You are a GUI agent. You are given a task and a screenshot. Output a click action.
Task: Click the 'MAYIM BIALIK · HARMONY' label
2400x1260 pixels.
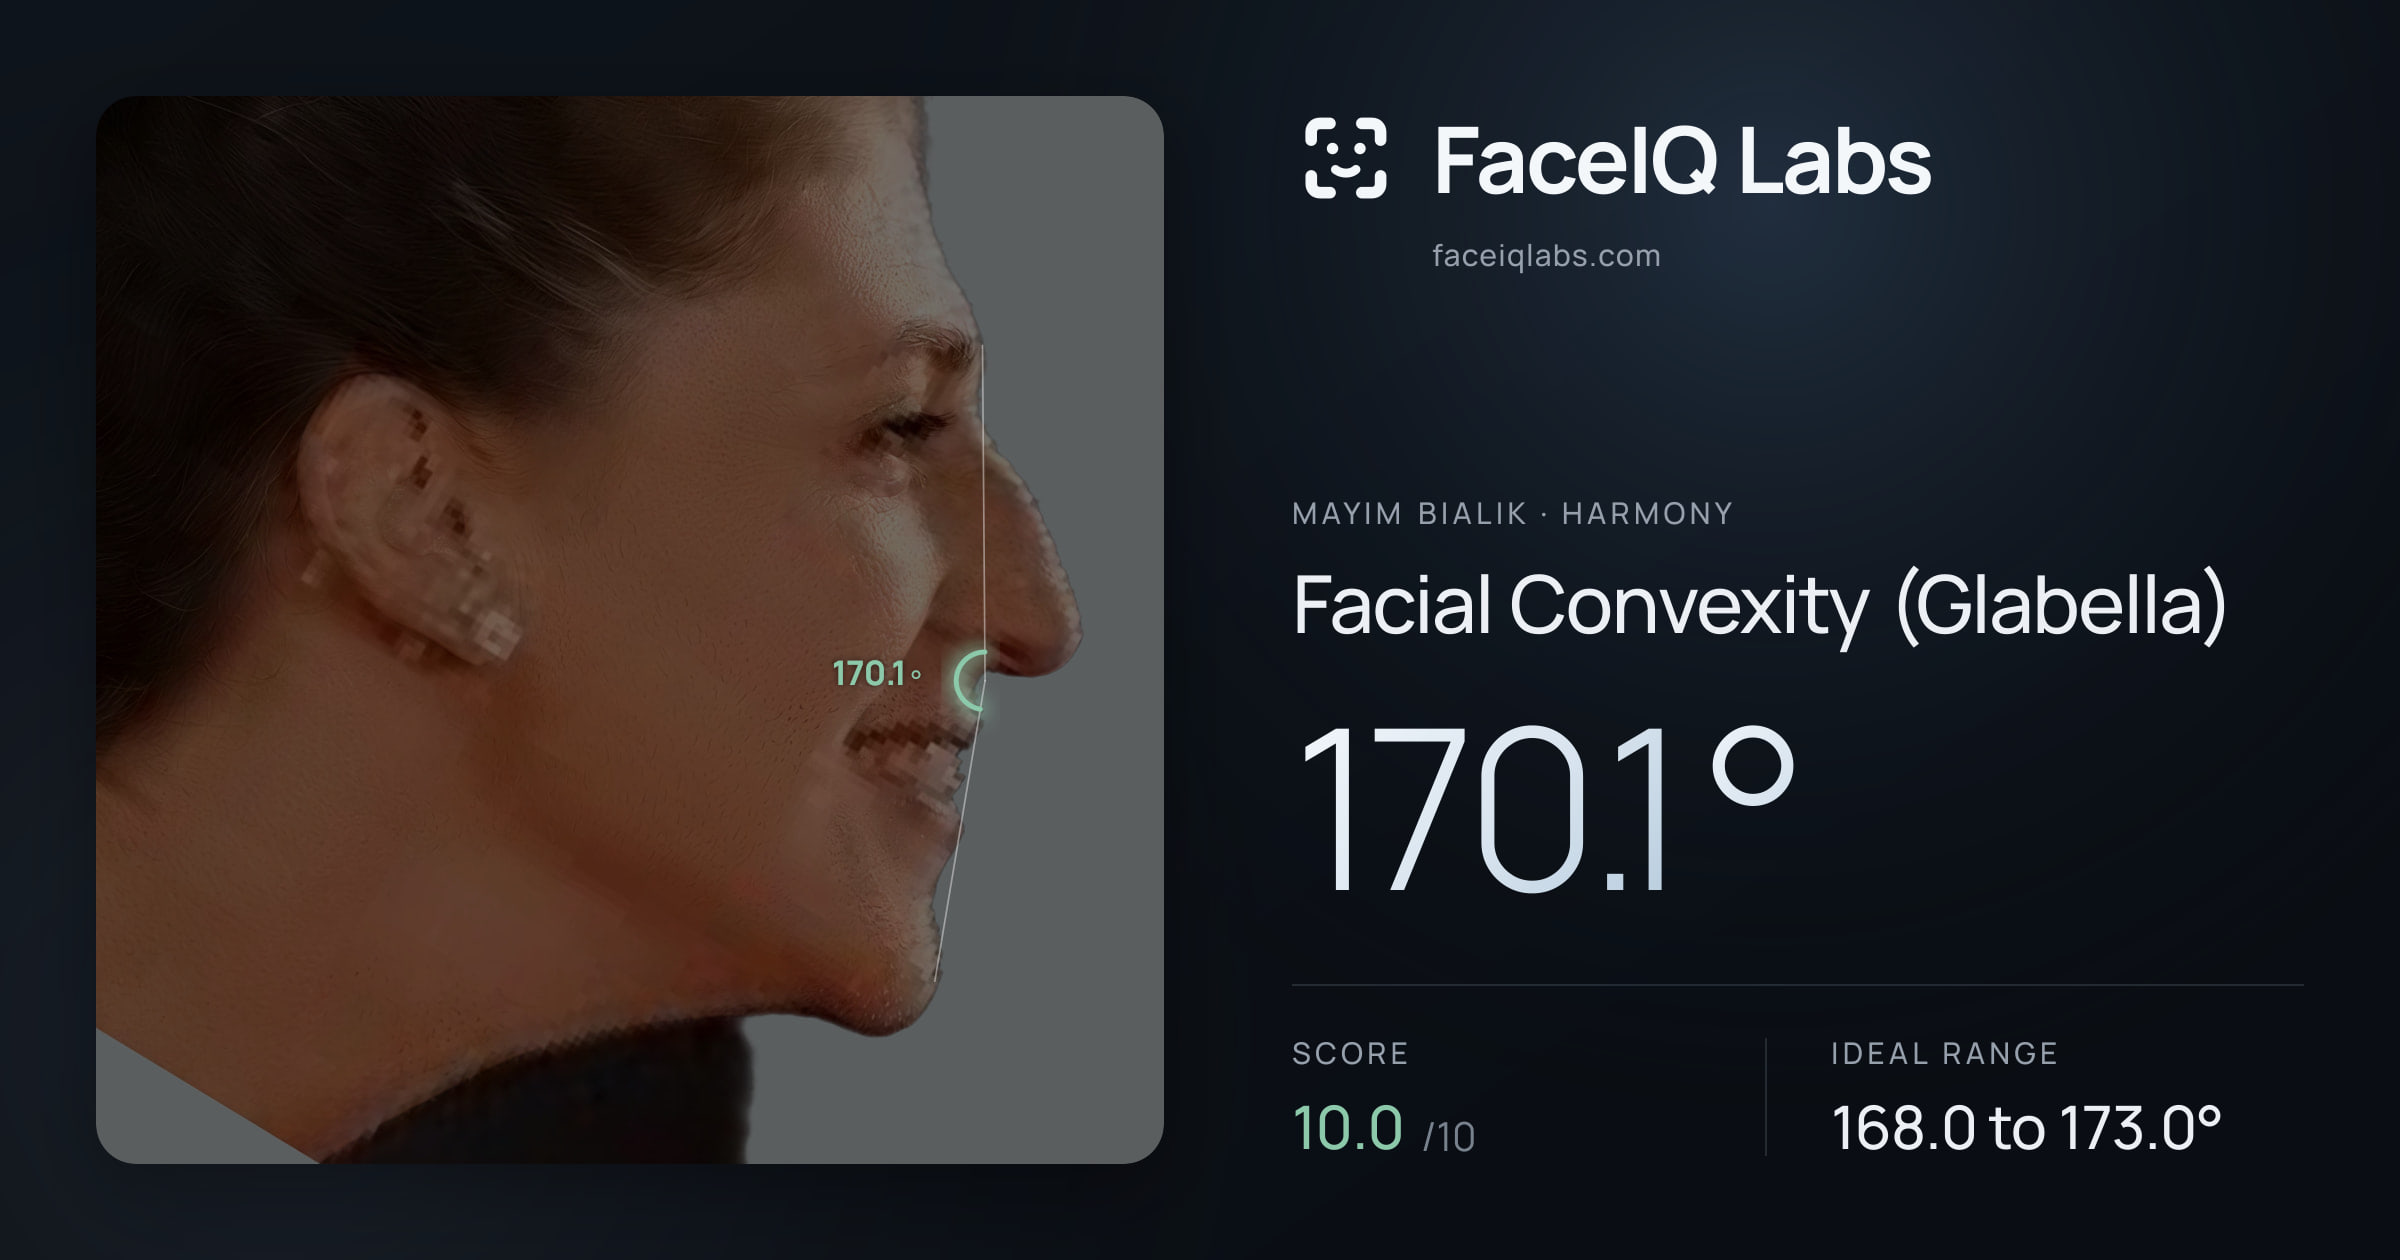click(1512, 513)
